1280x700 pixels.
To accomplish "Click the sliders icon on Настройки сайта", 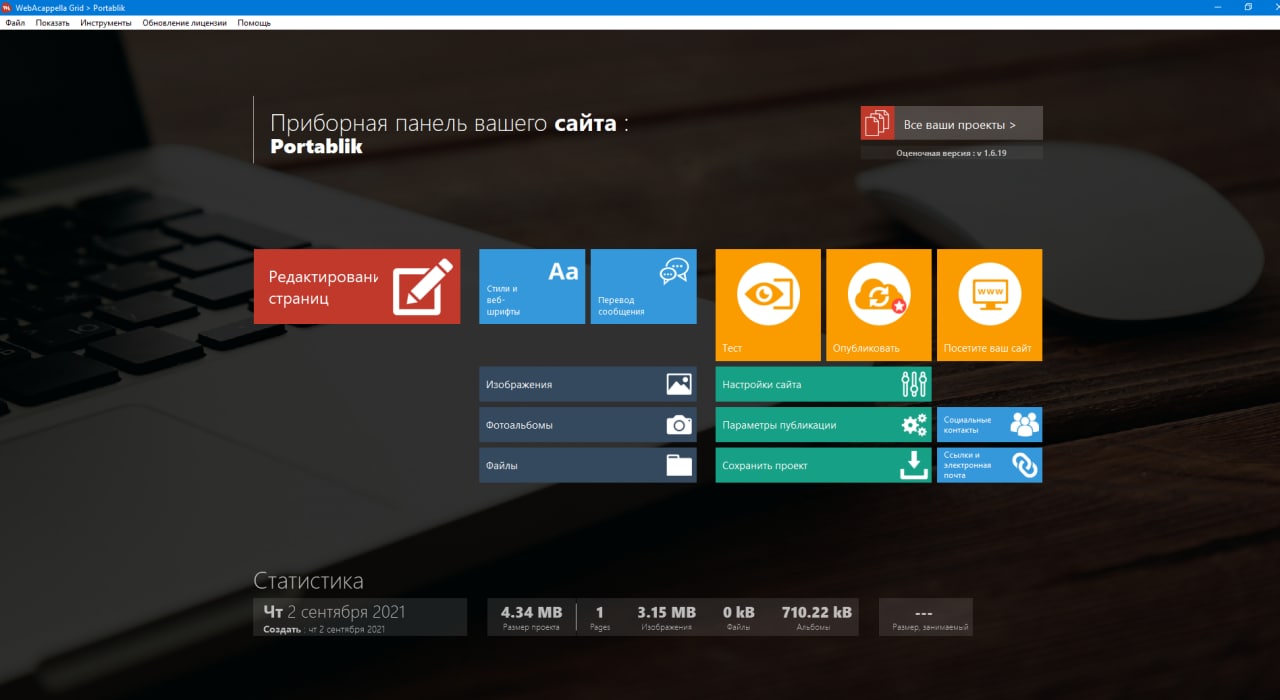I will tap(914, 384).
